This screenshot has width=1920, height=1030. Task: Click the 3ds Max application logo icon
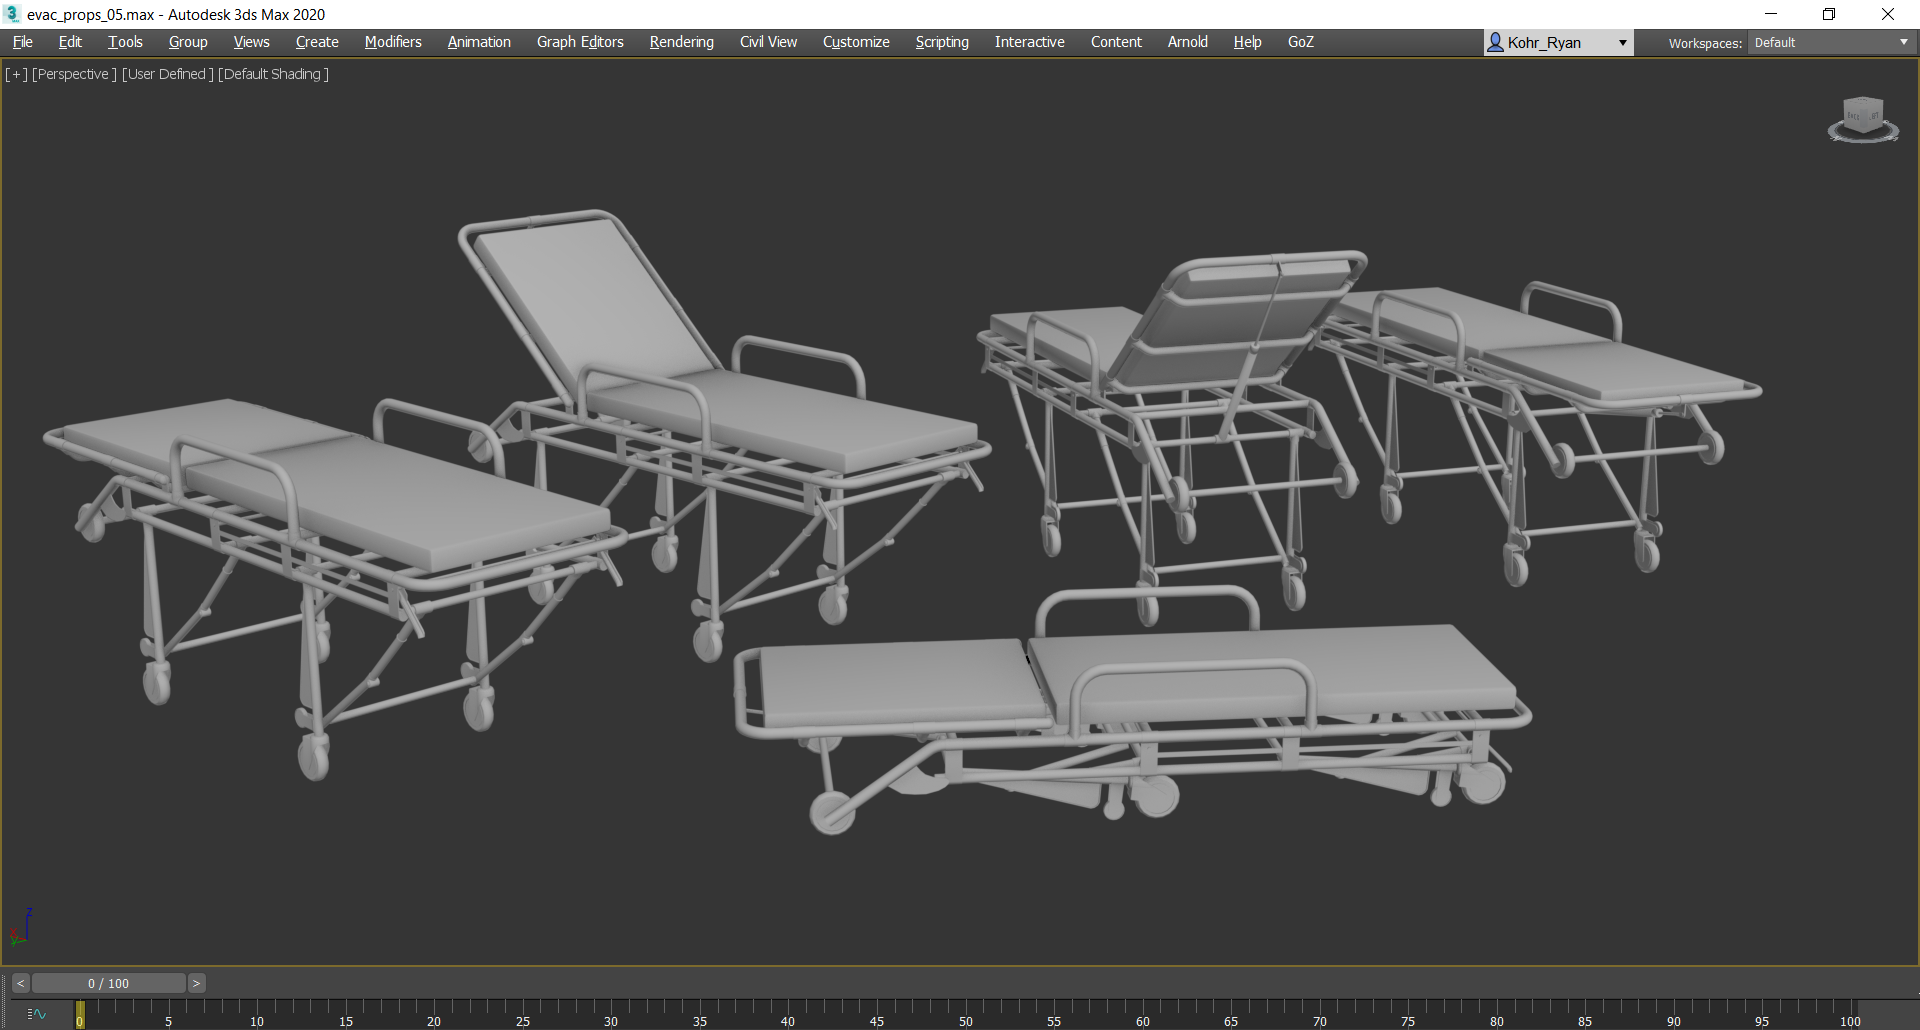[12, 14]
